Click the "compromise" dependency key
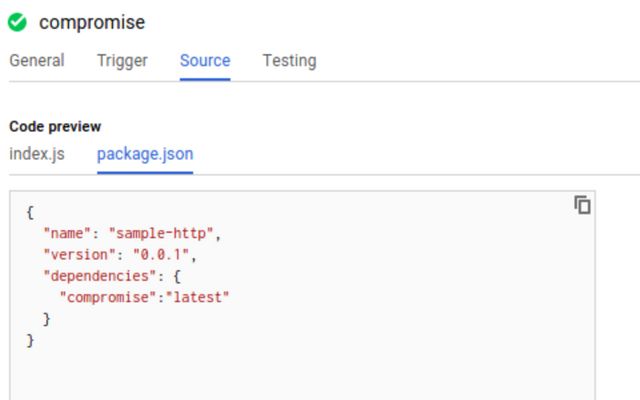The height and width of the screenshot is (400, 640). point(108,297)
